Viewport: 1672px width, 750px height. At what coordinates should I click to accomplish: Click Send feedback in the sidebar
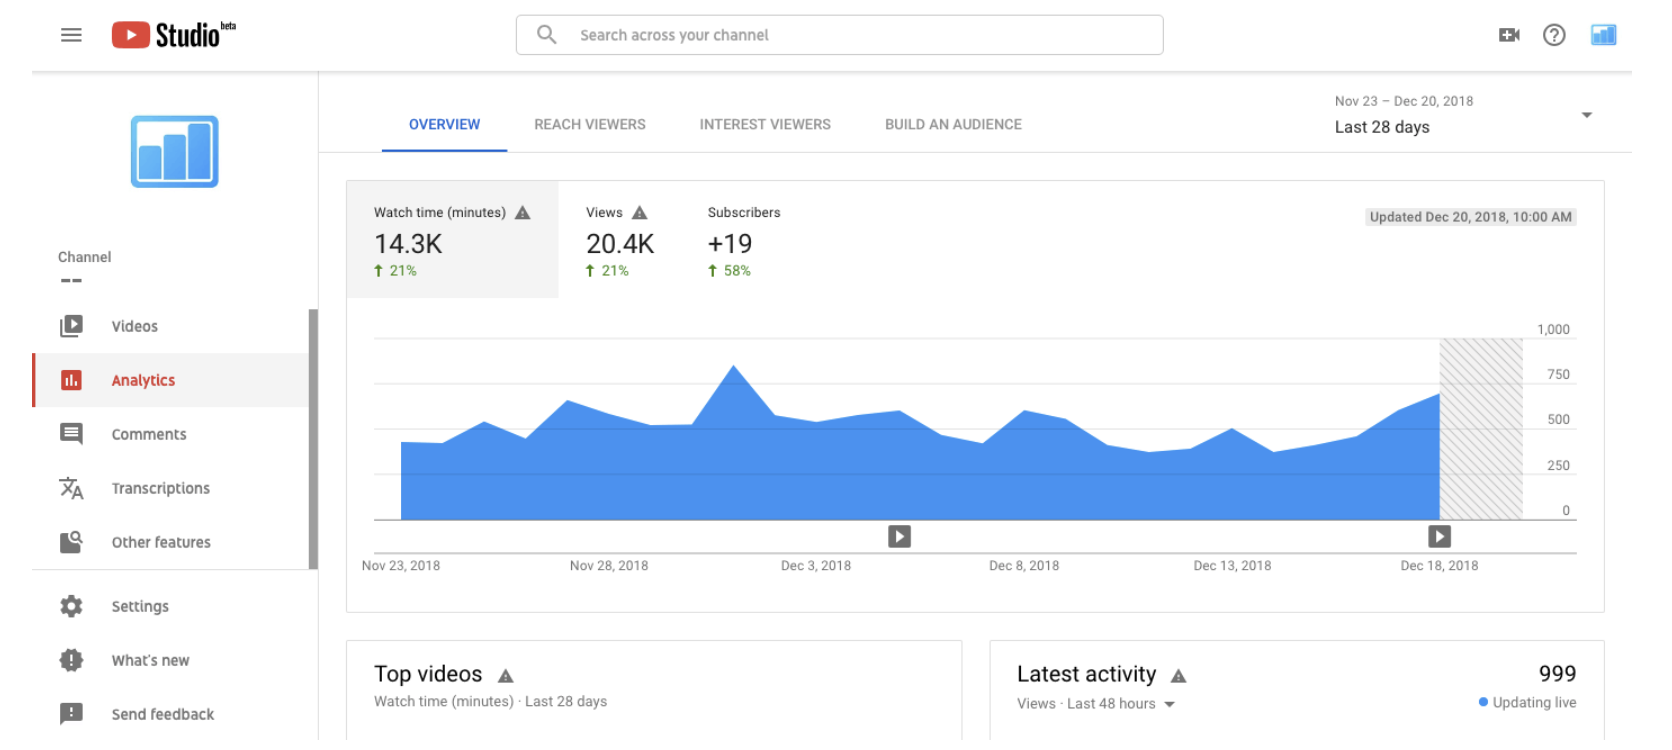click(x=163, y=714)
